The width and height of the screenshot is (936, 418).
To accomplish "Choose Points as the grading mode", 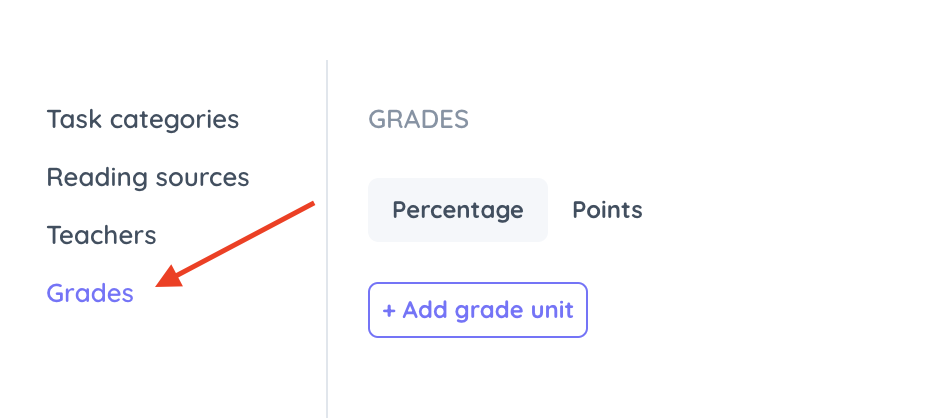I will tap(607, 210).
